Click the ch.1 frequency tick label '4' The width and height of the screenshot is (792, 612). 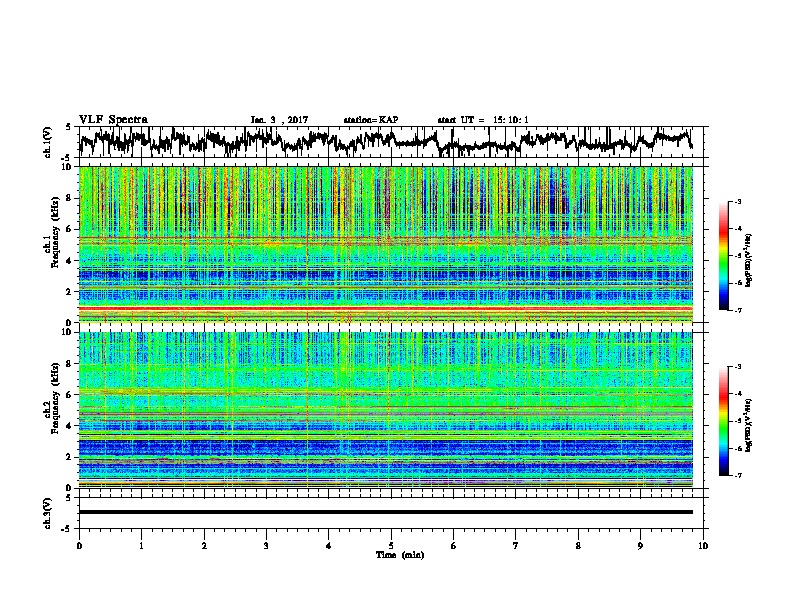pyautogui.click(x=69, y=261)
